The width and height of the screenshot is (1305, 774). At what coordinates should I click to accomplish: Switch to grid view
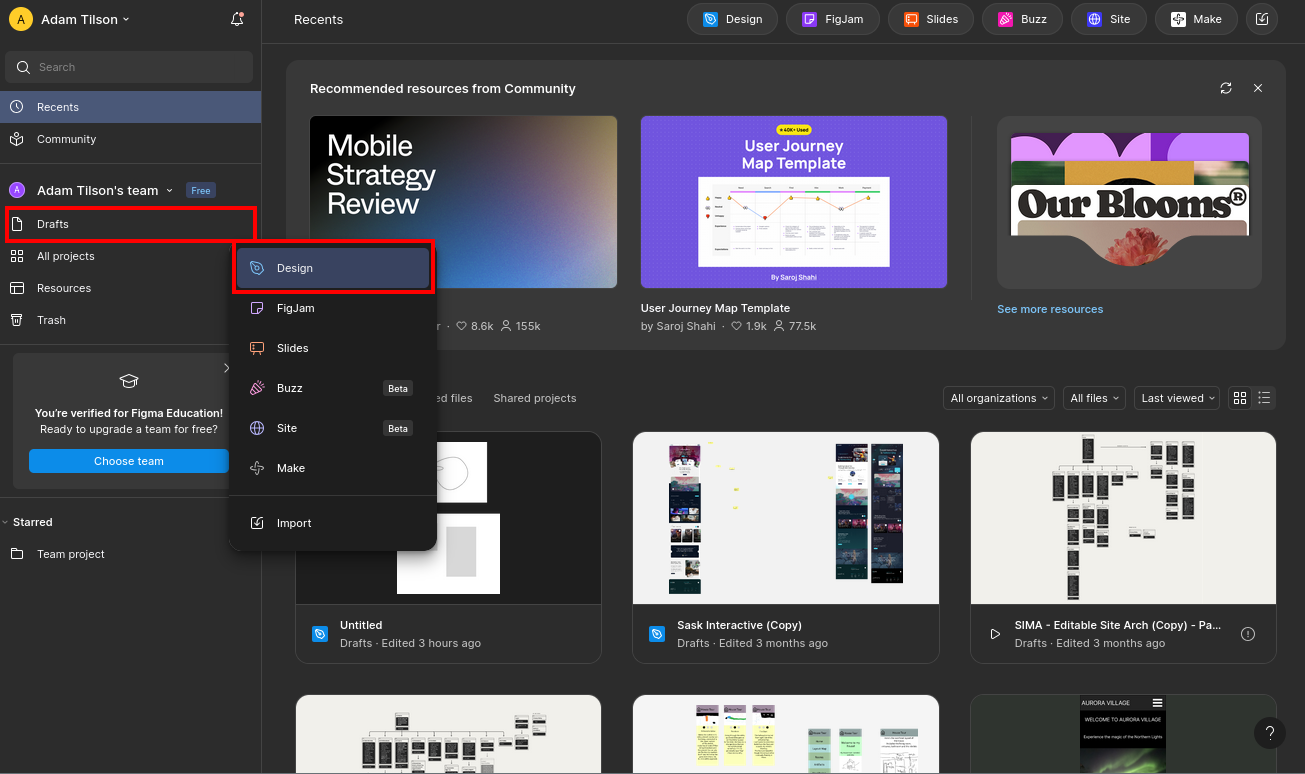point(1240,398)
